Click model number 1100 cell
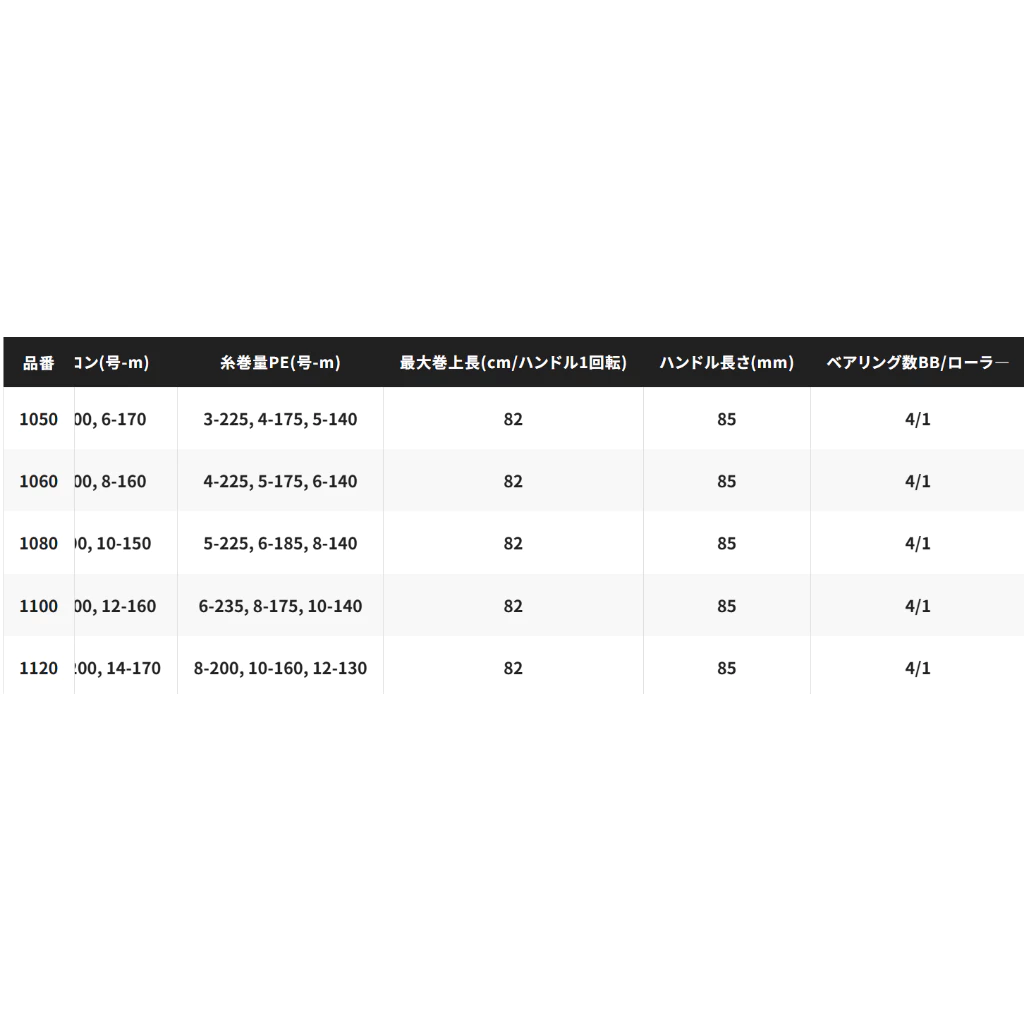Image resolution: width=1024 pixels, height=1024 pixels. [38, 606]
